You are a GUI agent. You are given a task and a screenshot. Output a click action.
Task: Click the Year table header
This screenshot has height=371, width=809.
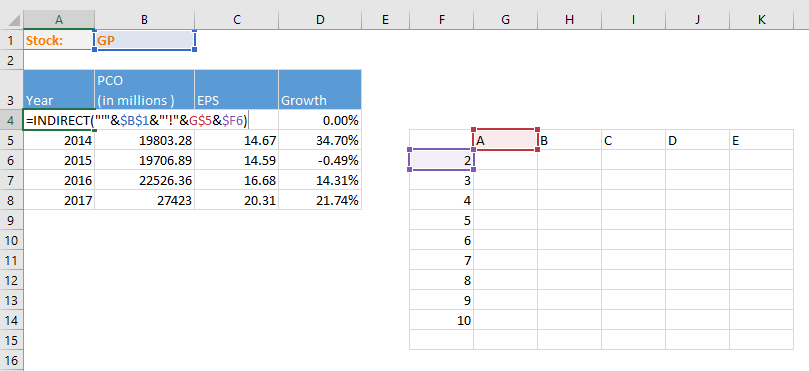[59, 89]
